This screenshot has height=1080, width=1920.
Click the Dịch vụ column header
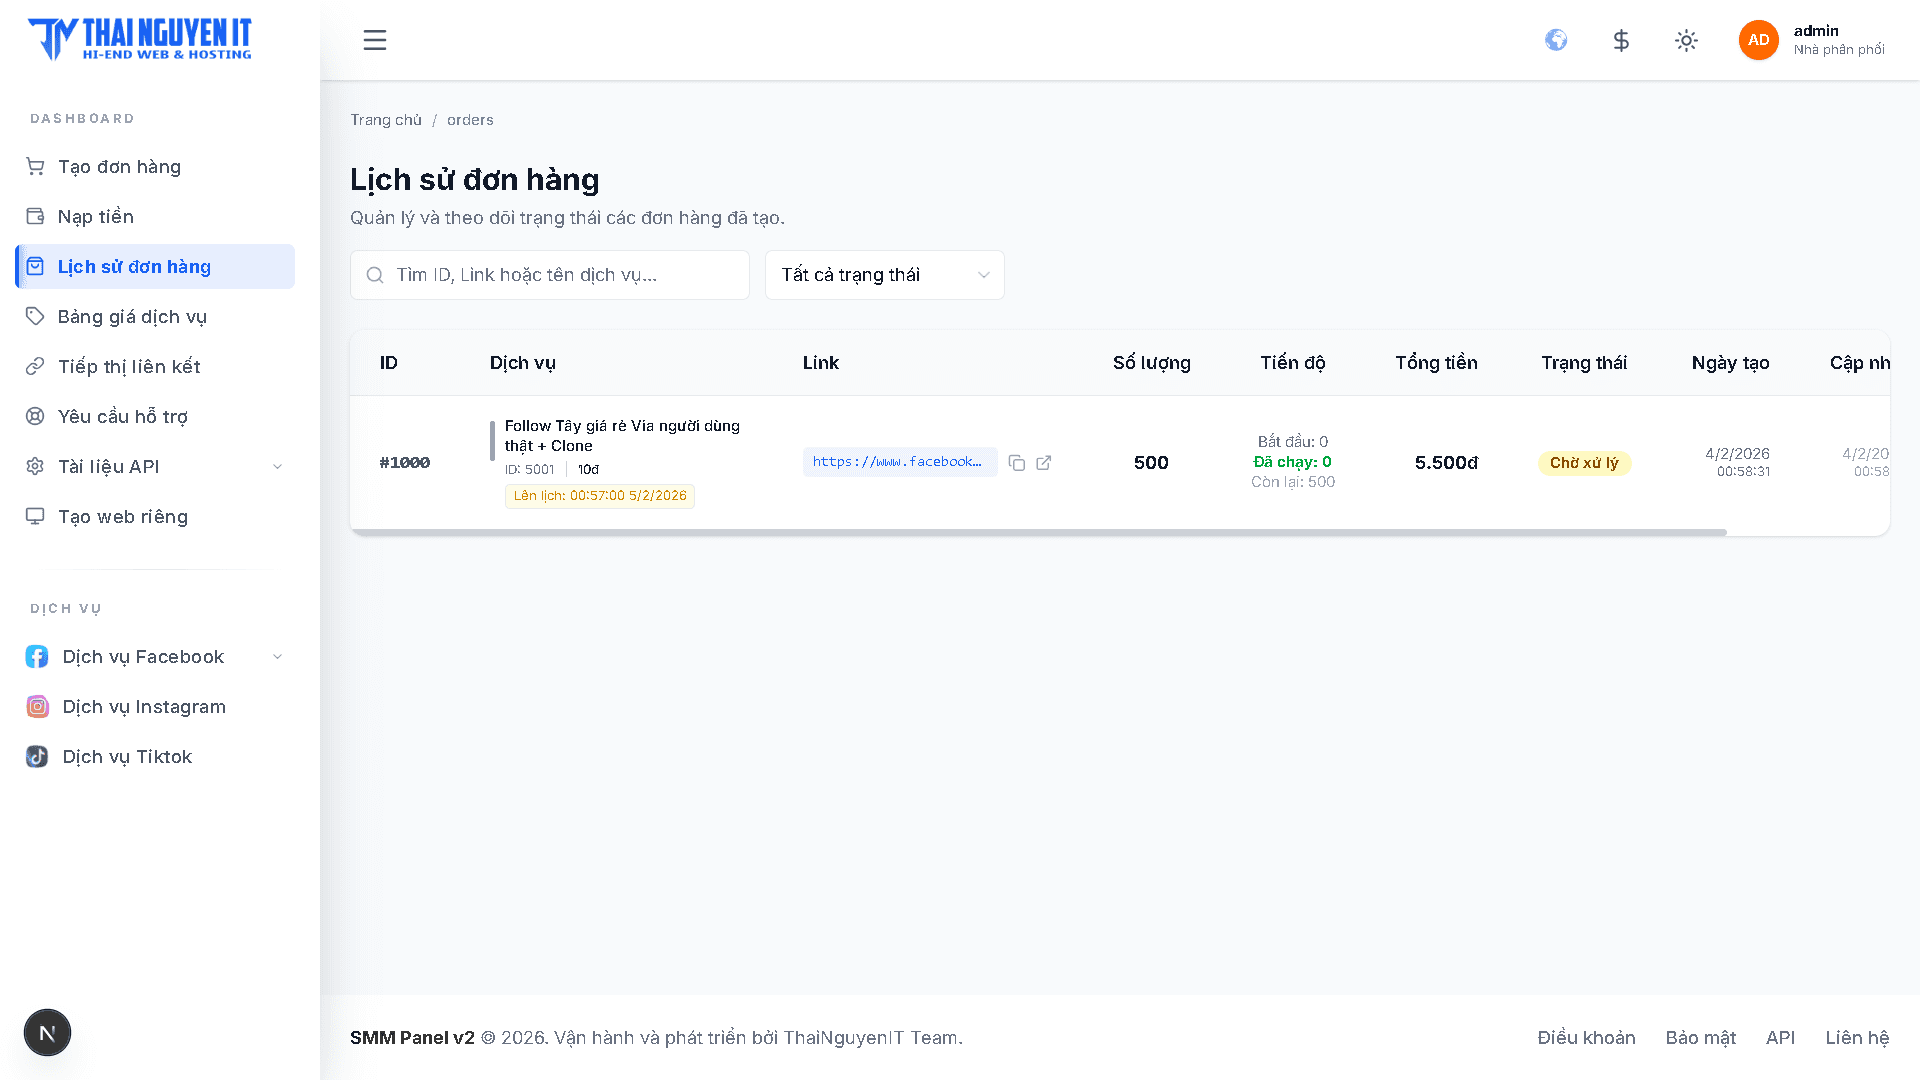(523, 363)
